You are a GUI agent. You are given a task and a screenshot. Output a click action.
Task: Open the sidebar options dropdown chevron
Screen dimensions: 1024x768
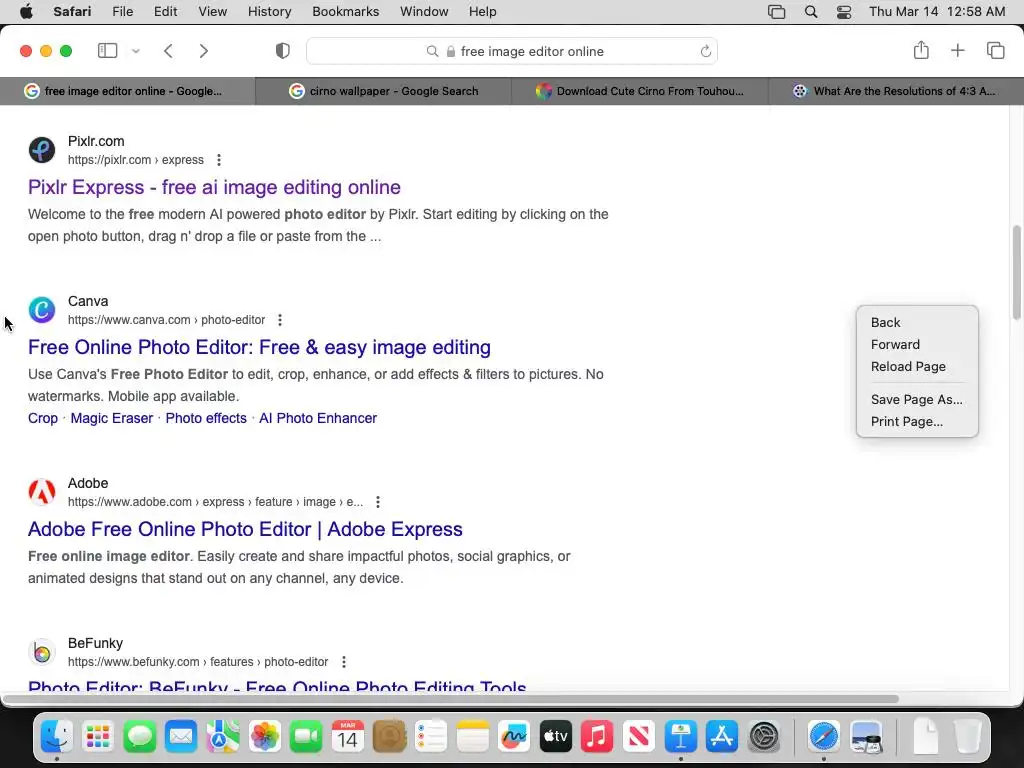coord(136,51)
